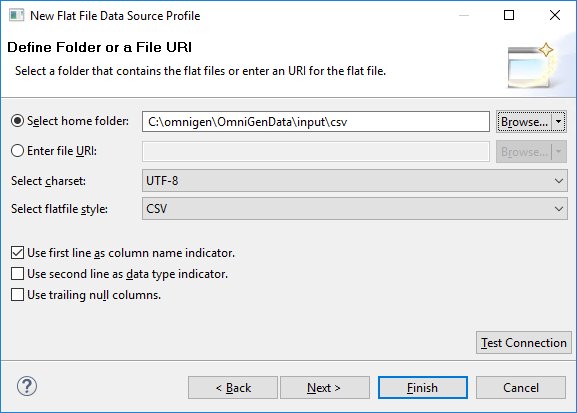Check Use trailing null columns
577x413 pixels.
click(x=17, y=295)
